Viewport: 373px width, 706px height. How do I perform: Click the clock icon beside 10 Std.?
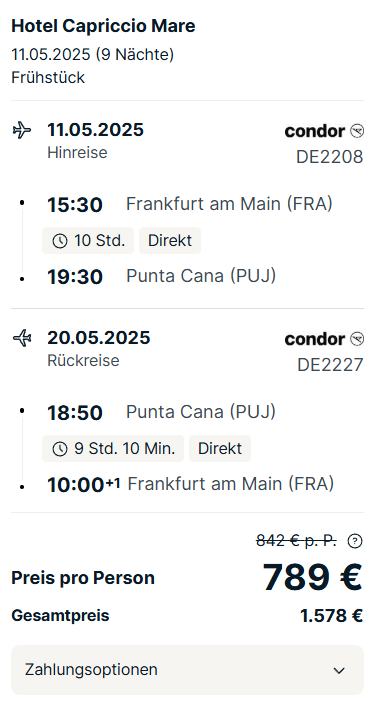[60, 241]
